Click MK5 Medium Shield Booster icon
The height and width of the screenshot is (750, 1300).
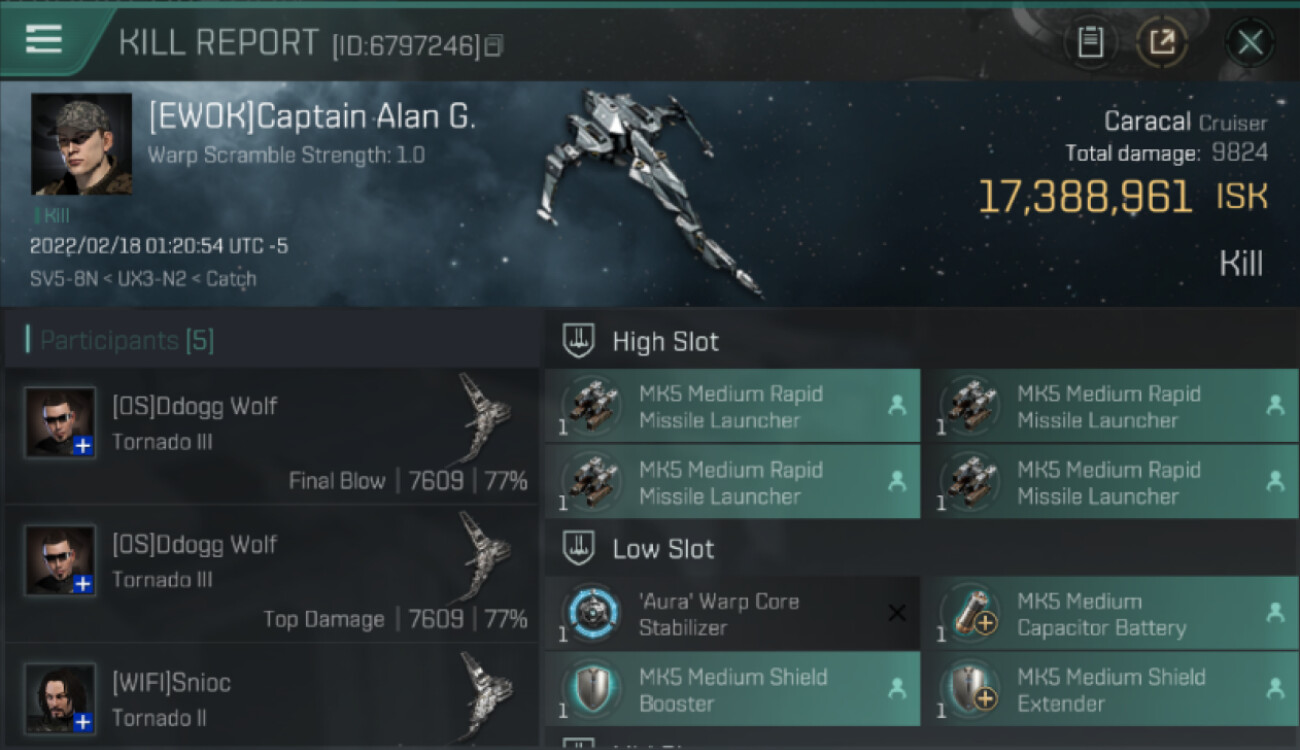[x=591, y=690]
